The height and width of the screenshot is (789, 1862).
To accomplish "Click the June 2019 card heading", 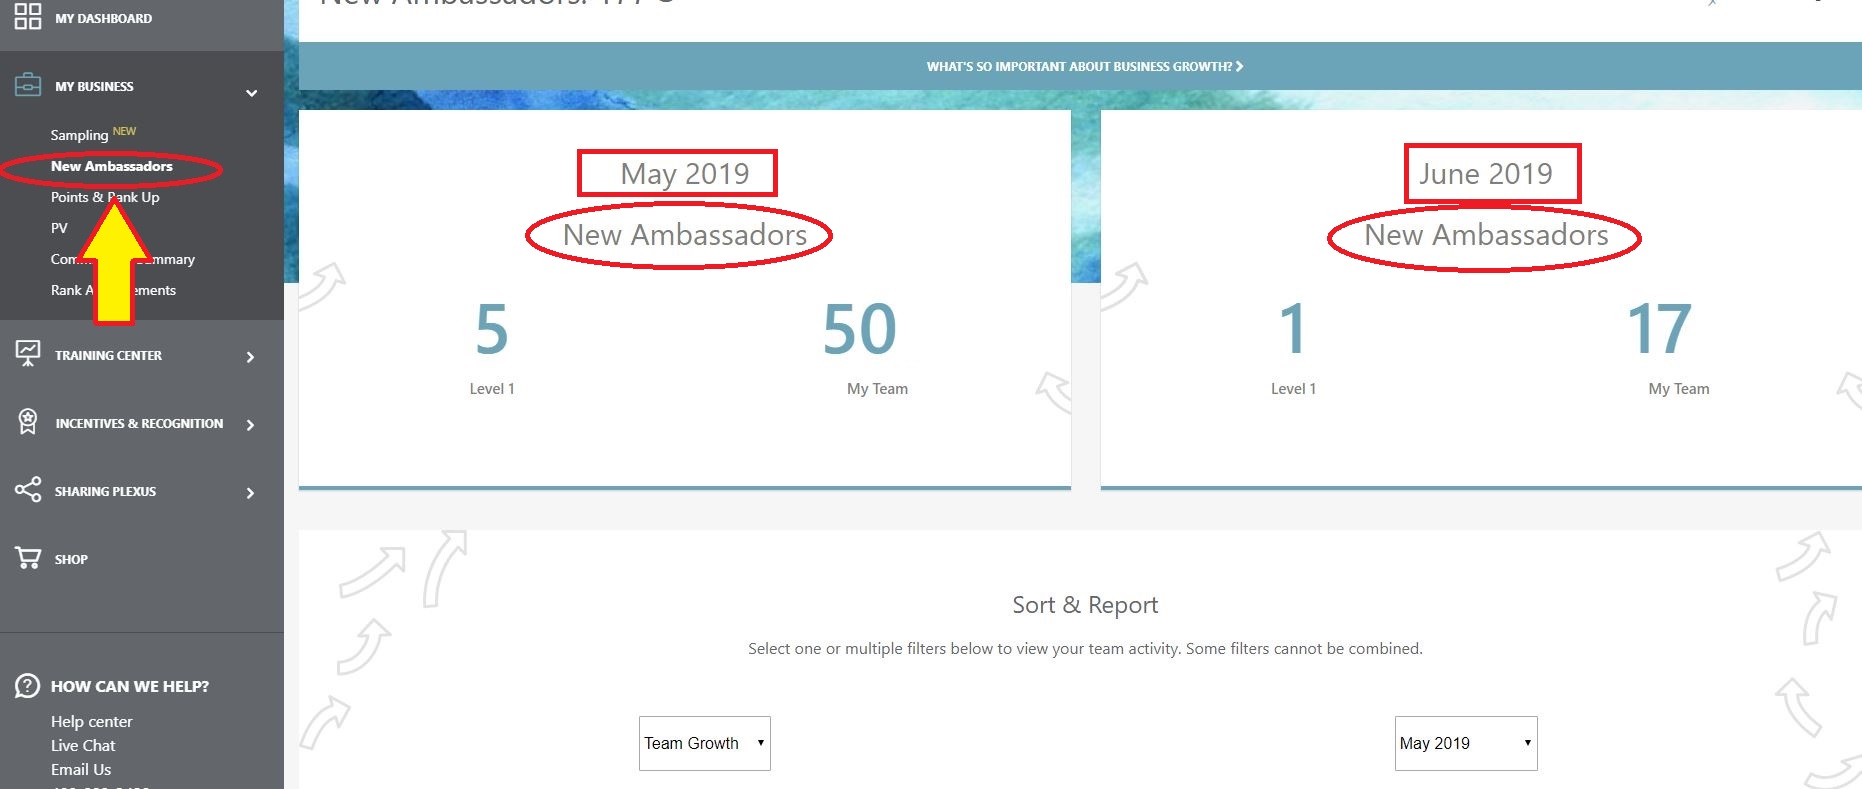I will [1486, 173].
